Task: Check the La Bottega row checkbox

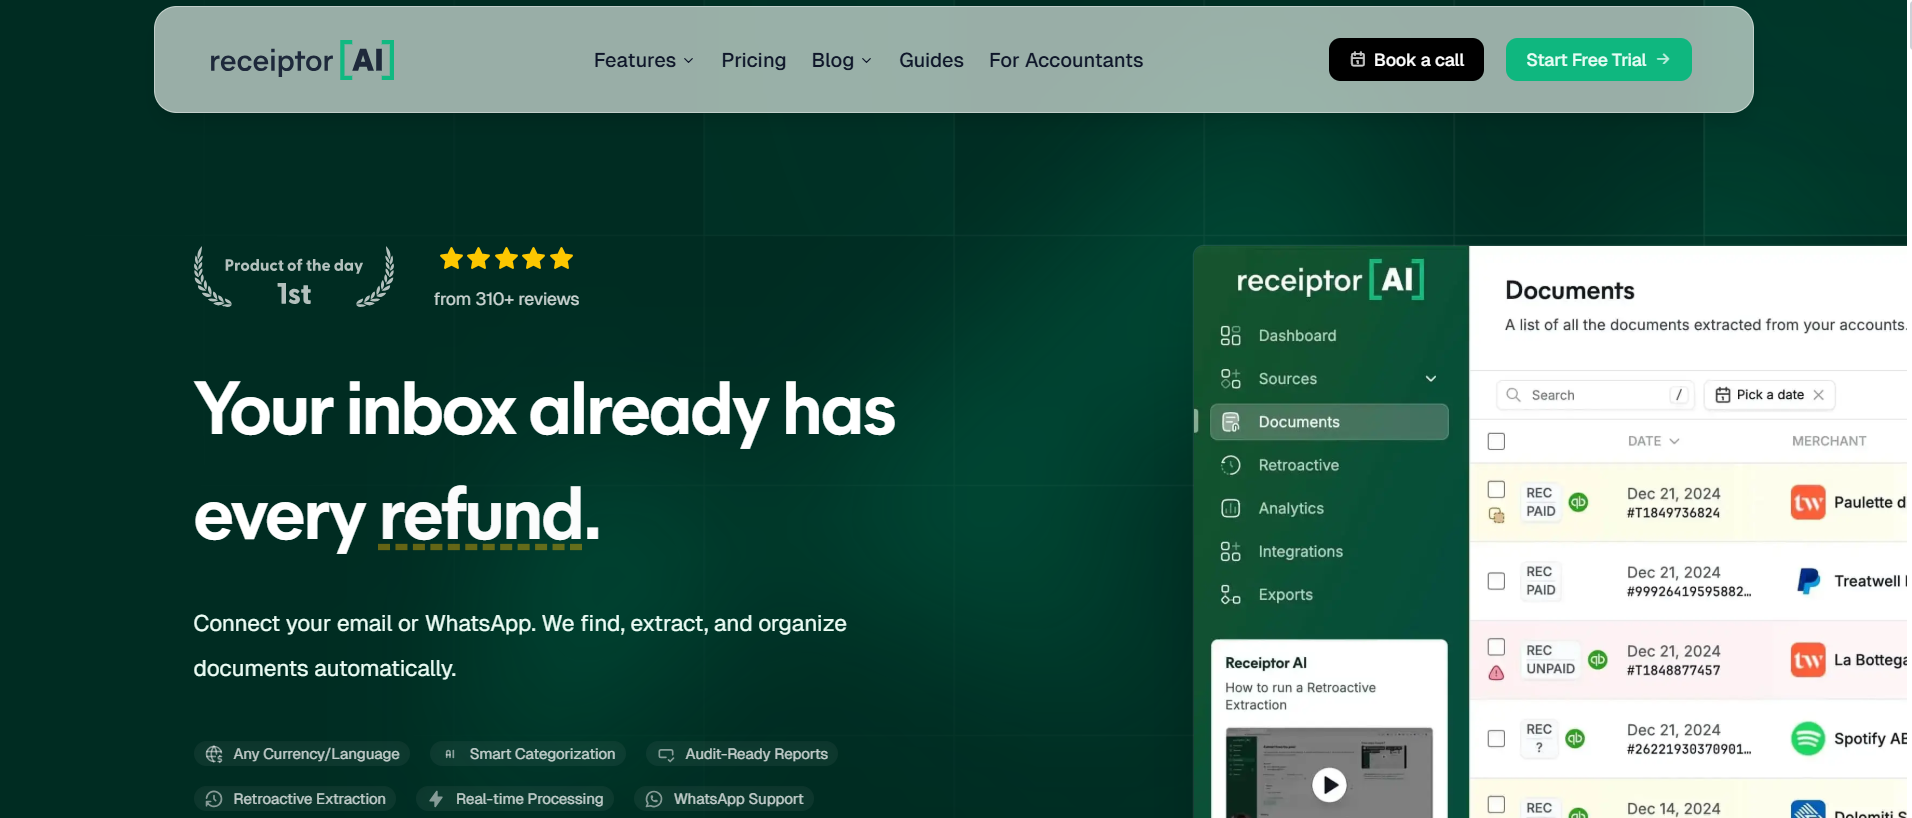Action: 1496,647
